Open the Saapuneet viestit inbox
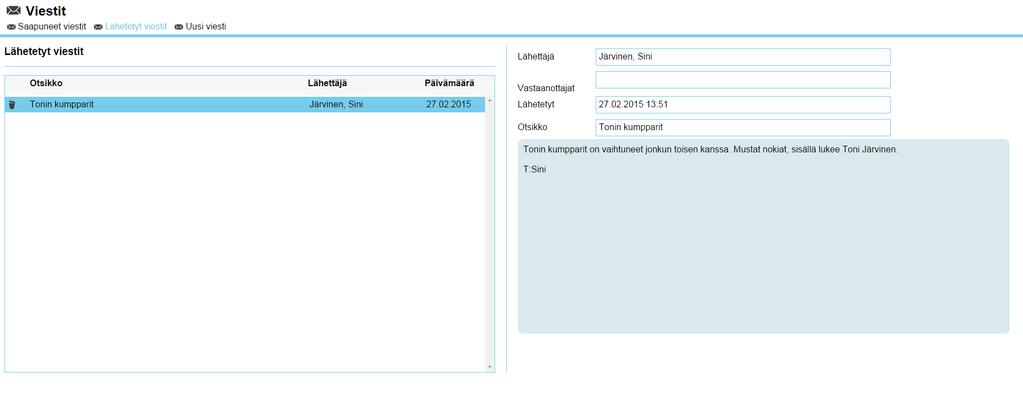The image size is (1023, 406). 52,27
